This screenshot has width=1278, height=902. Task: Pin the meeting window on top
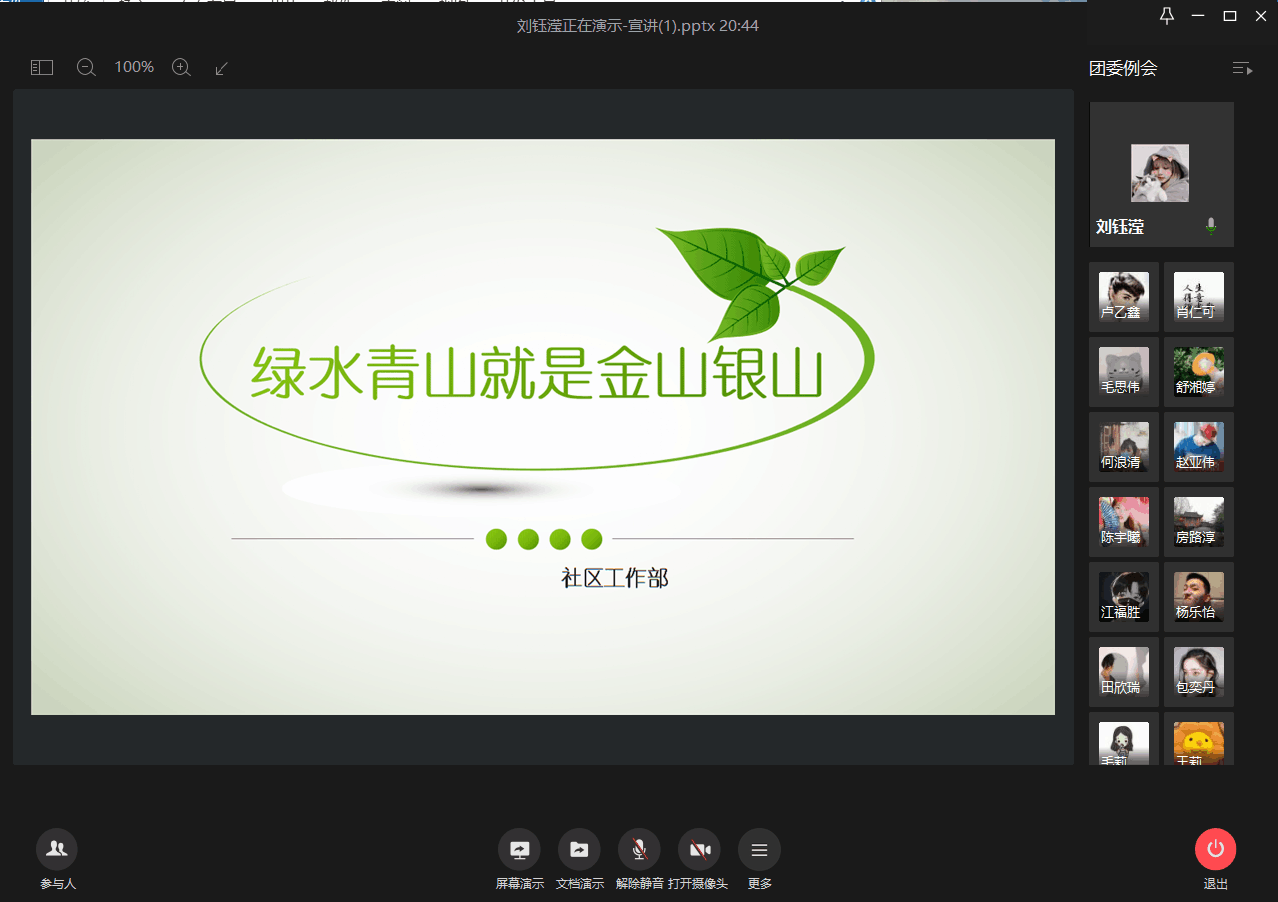[x=1166, y=15]
